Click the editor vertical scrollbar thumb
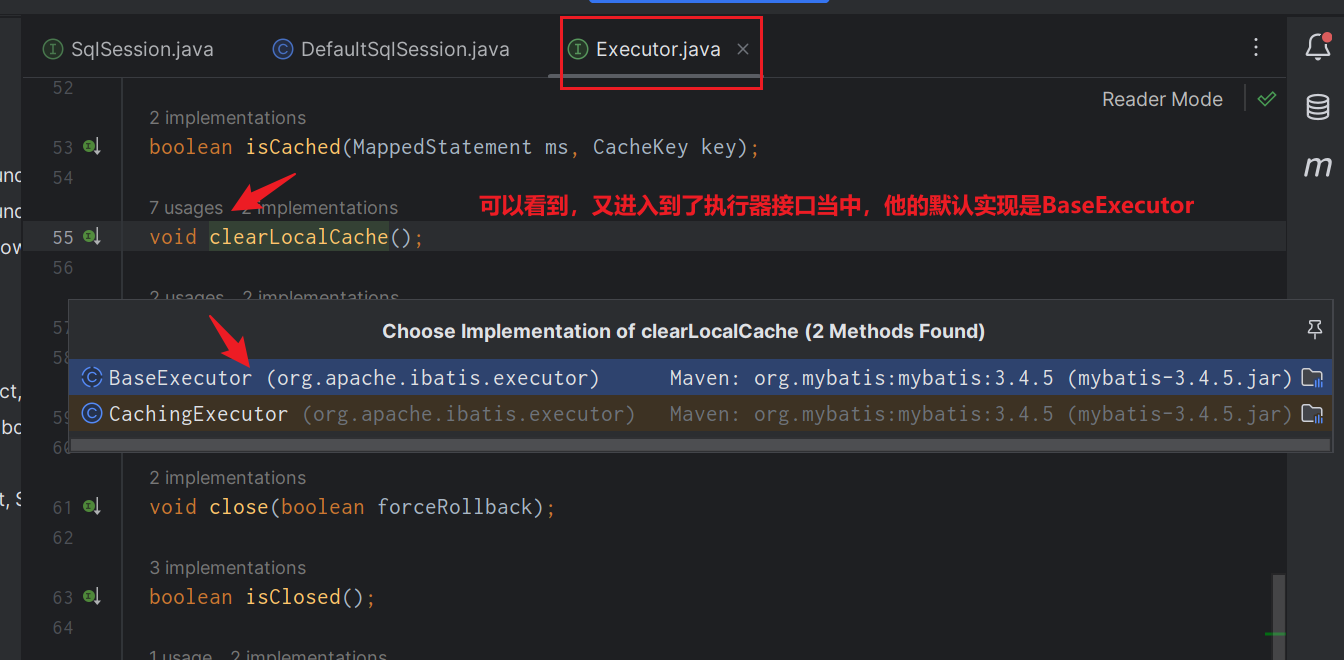1344x660 pixels. [1277, 616]
